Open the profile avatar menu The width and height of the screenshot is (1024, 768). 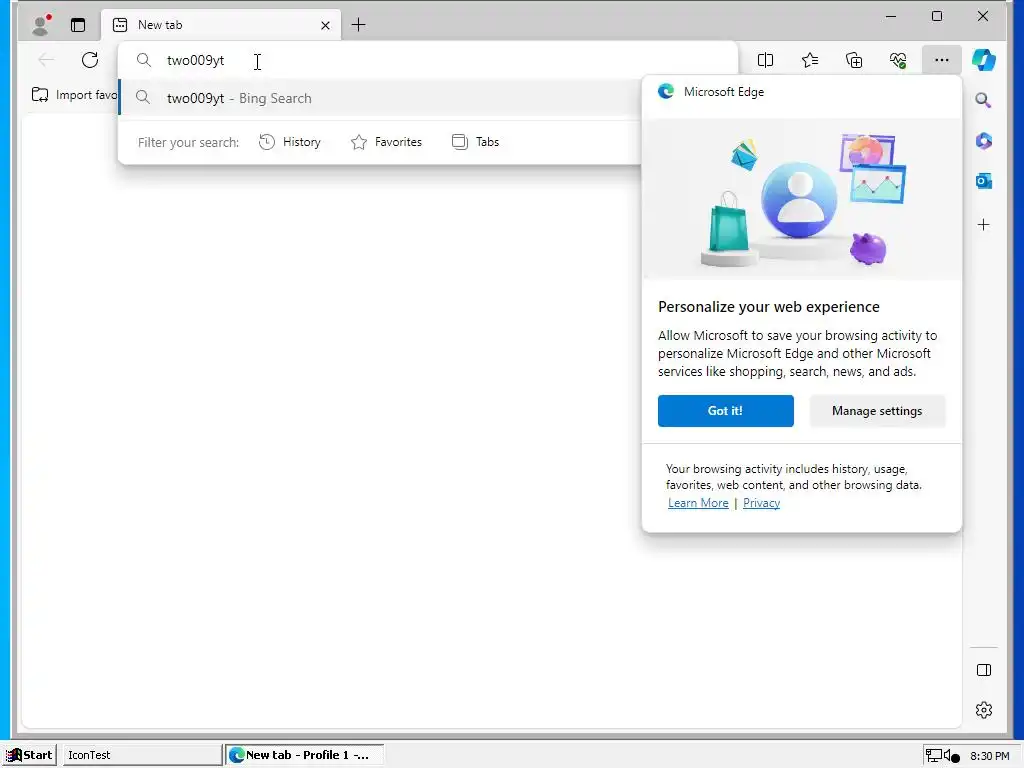tap(42, 25)
